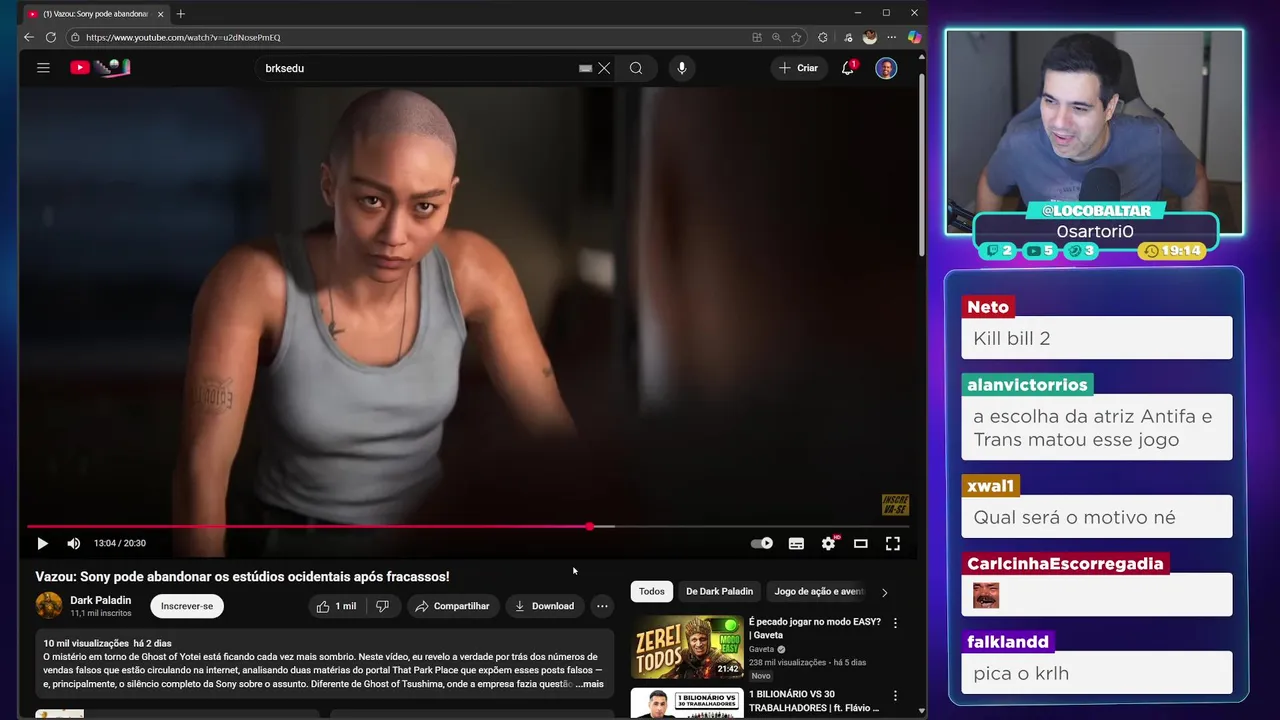This screenshot has height=720, width=1280.
Task: Click the video title text
Action: pyautogui.click(x=242, y=576)
